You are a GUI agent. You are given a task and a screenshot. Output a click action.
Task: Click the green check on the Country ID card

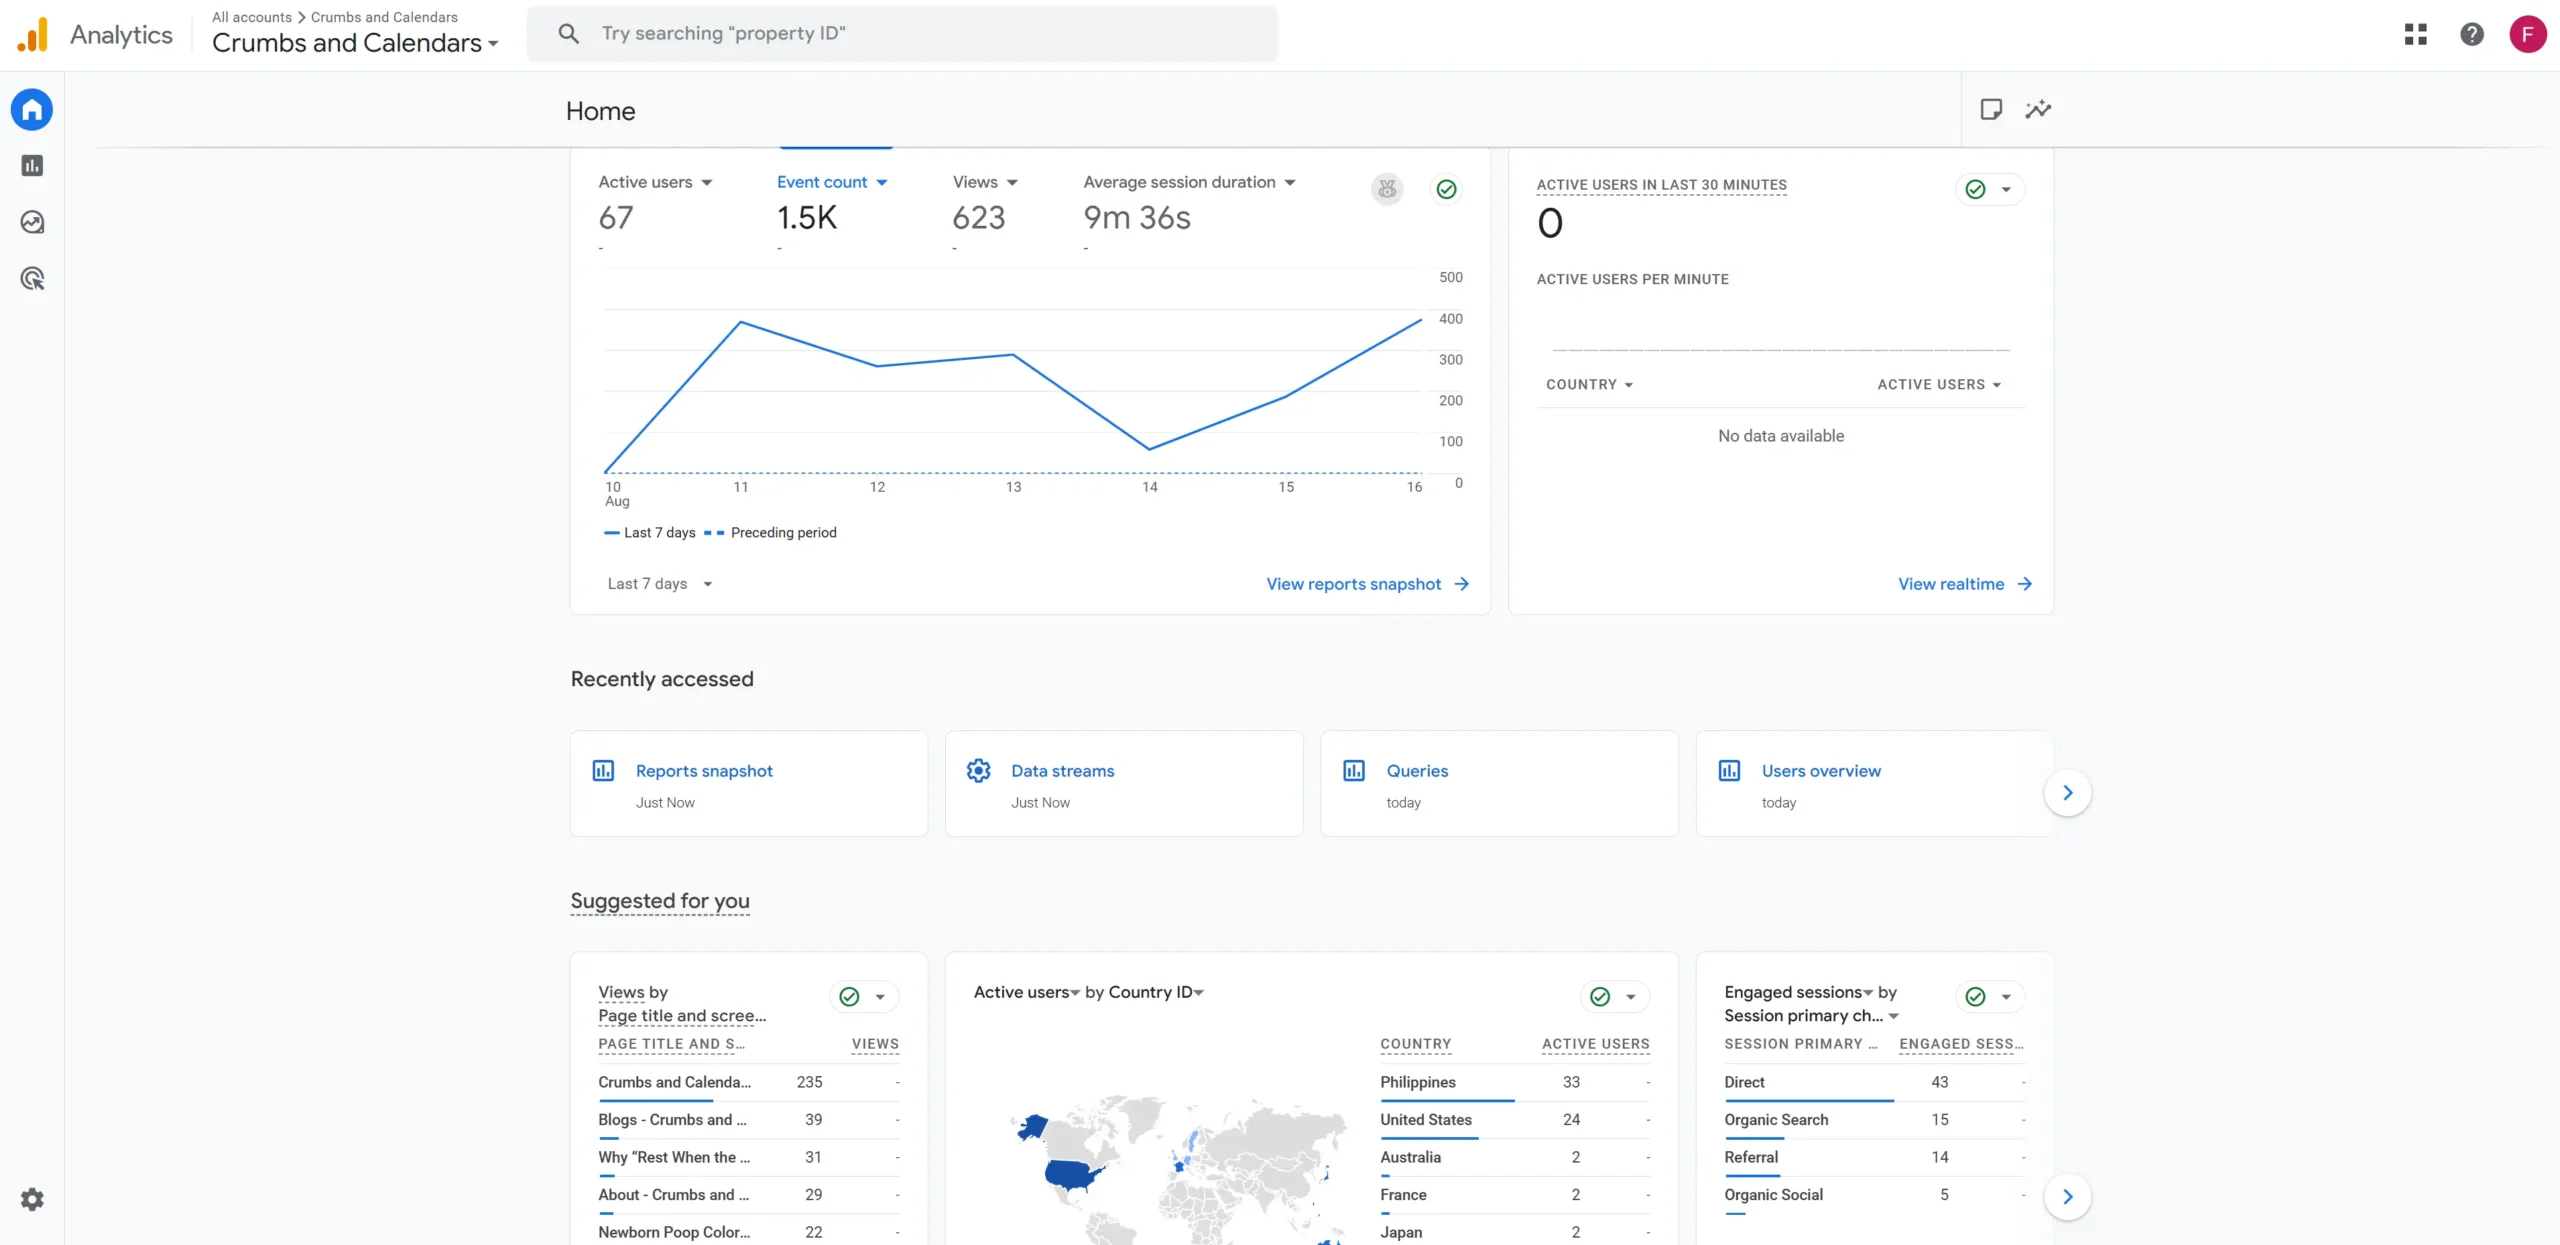tap(1600, 996)
